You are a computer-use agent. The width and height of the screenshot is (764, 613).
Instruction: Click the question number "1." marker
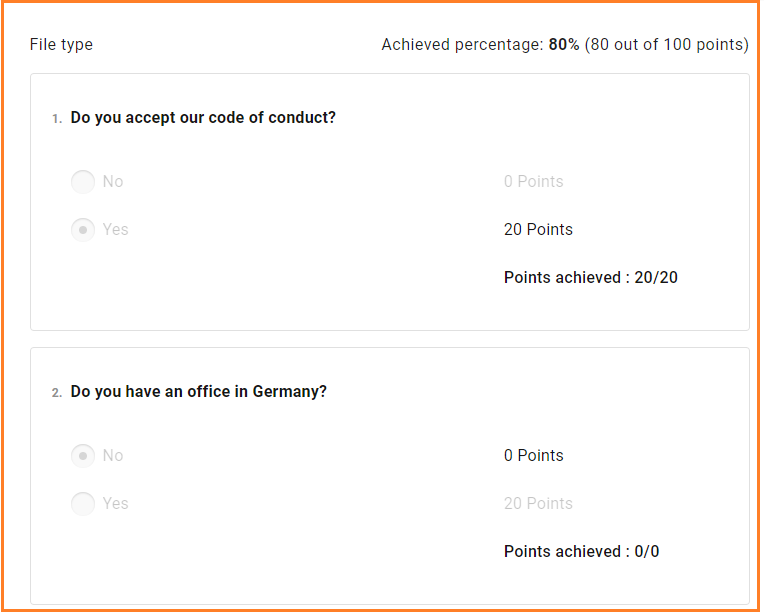point(57,119)
